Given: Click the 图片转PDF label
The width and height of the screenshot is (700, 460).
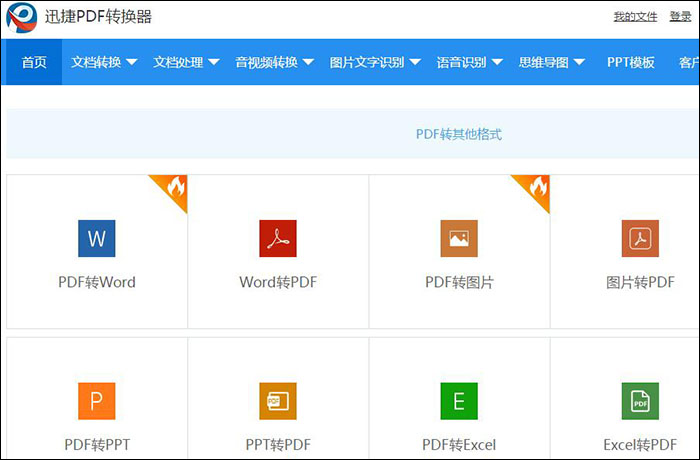Looking at the screenshot, I should pyautogui.click(x=640, y=282).
